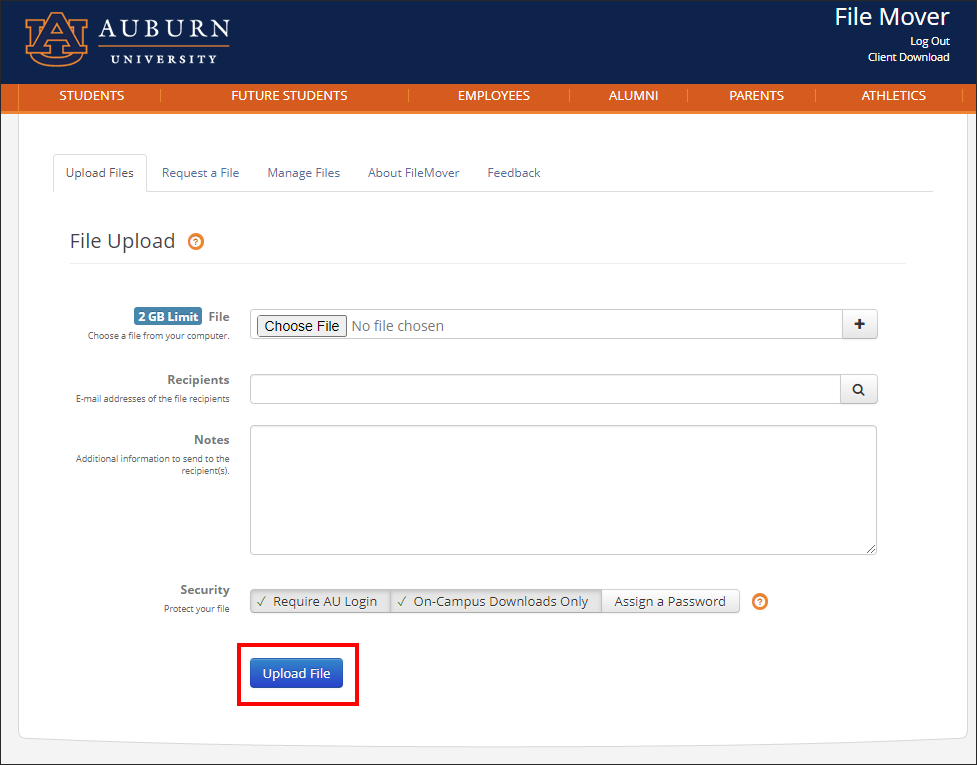Click the Log Out link

coord(930,41)
